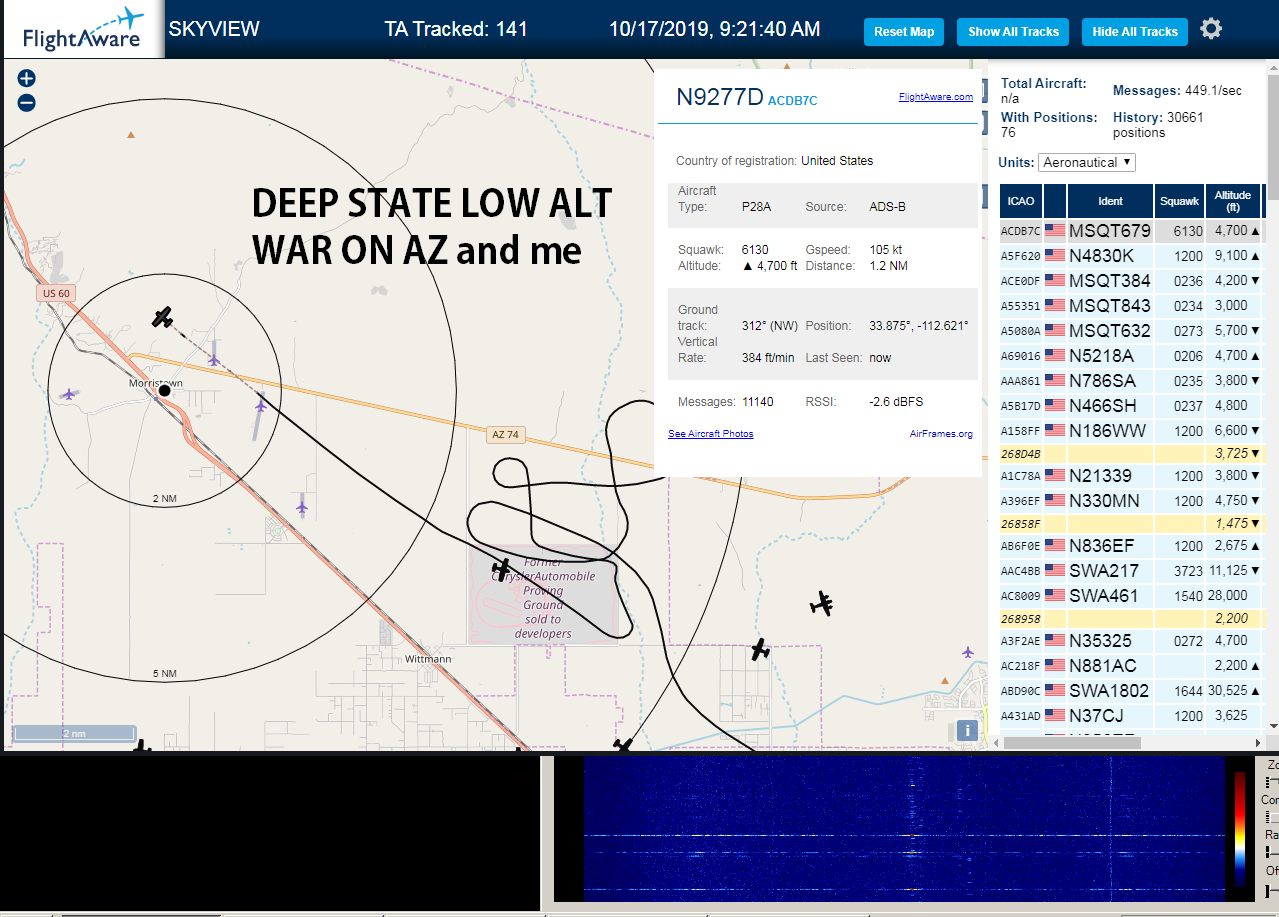
Task: Select N466SH row in aircraft table
Action: pyautogui.click(x=1131, y=406)
